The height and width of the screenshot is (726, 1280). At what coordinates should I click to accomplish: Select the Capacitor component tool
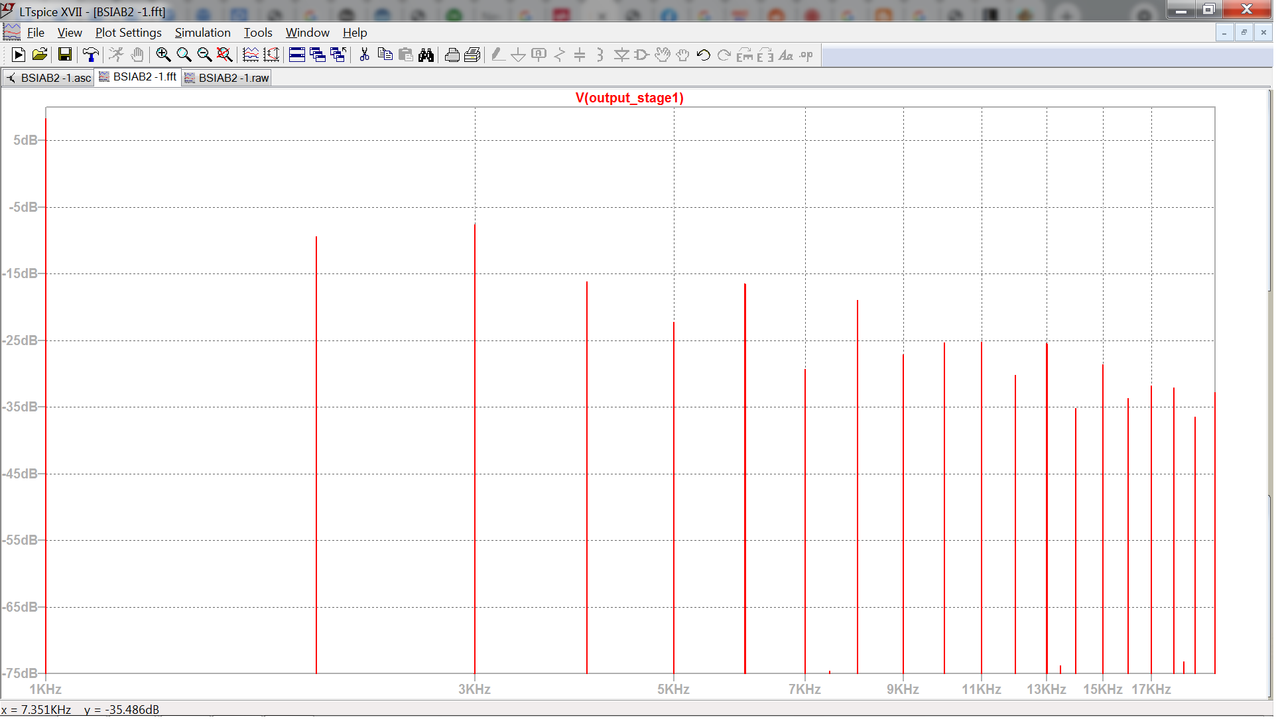[x=580, y=55]
